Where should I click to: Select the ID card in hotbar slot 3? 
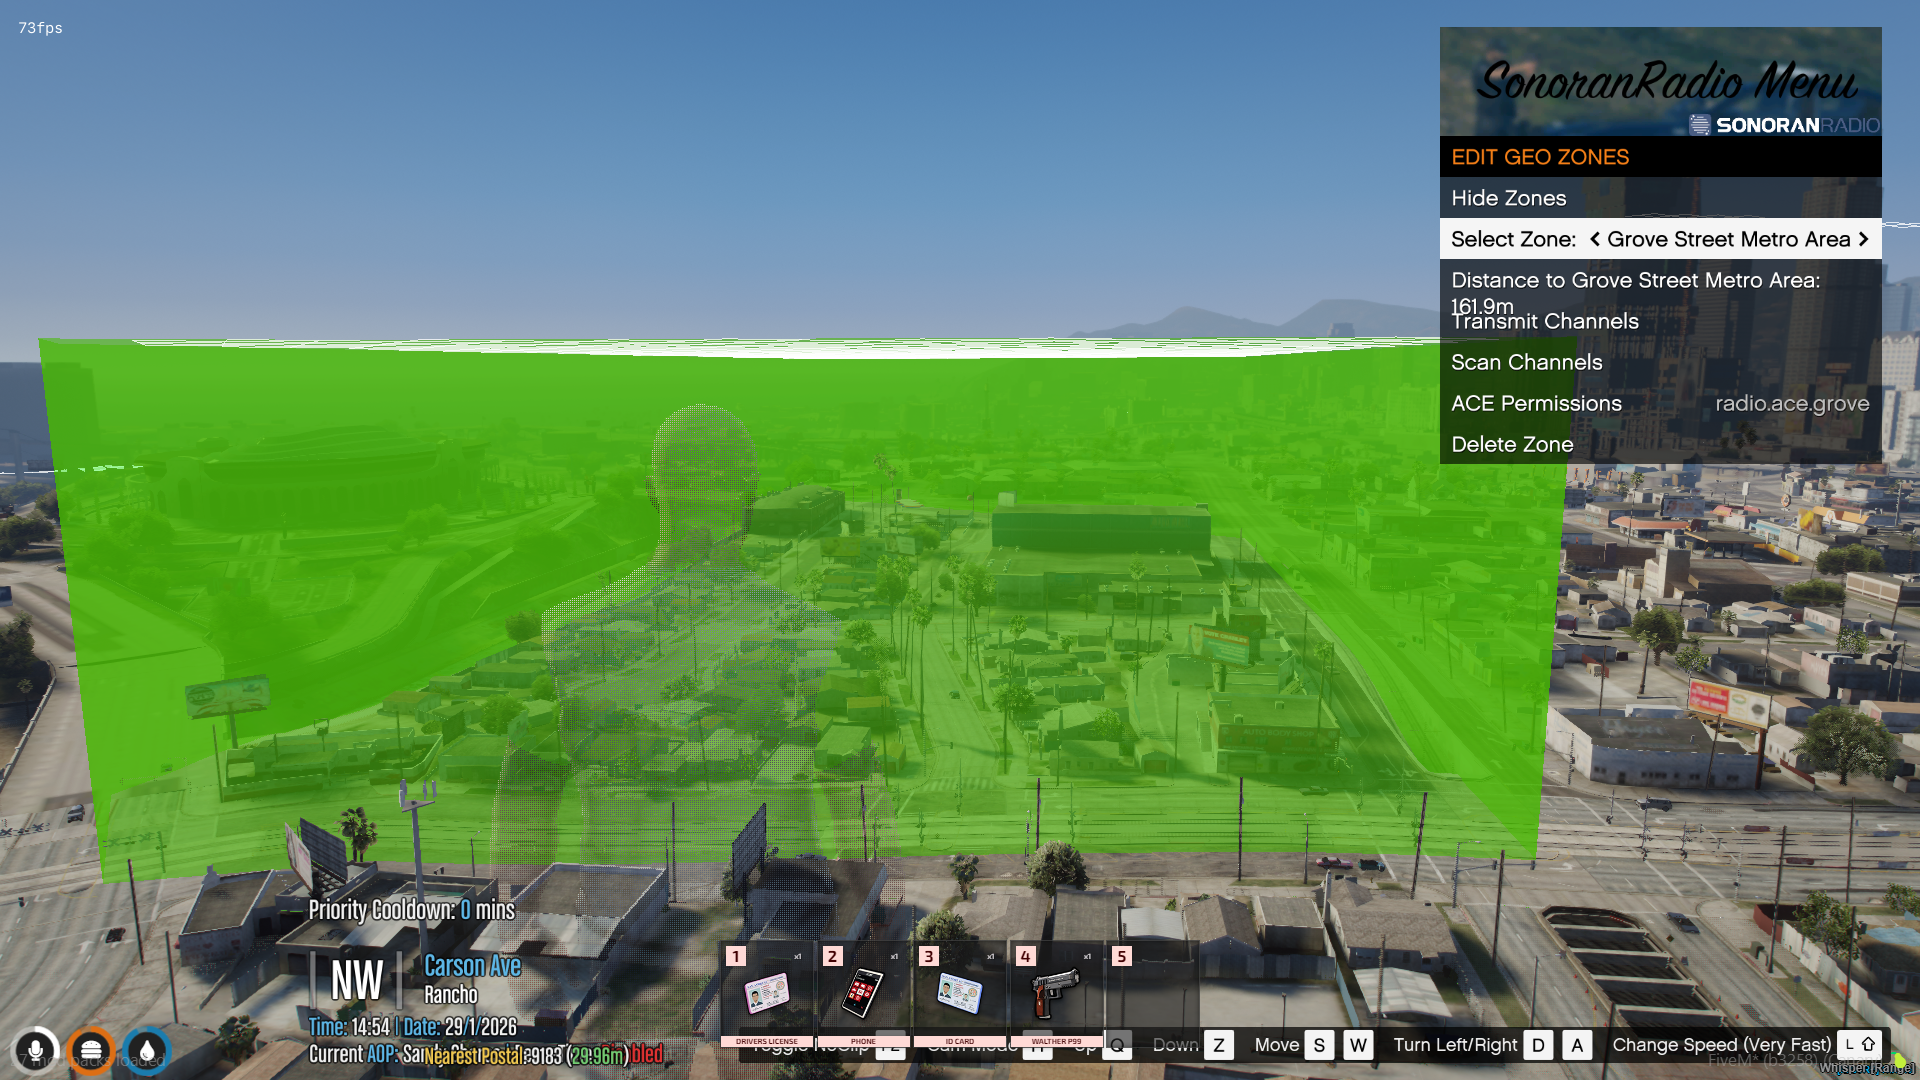coord(959,993)
